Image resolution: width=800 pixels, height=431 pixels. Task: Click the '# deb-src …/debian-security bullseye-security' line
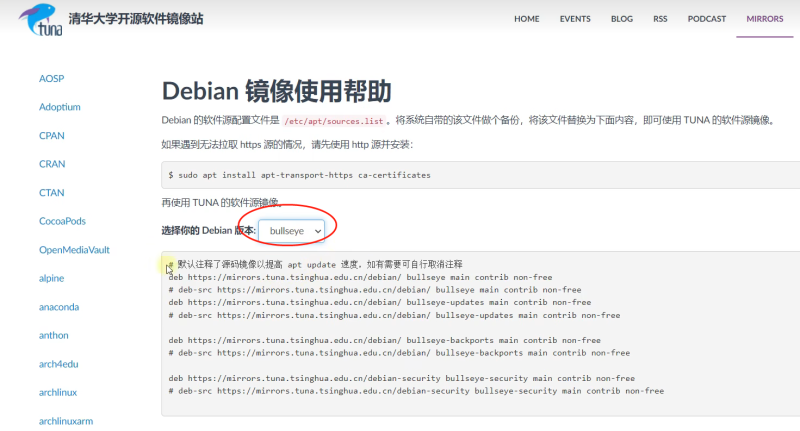[416, 391]
